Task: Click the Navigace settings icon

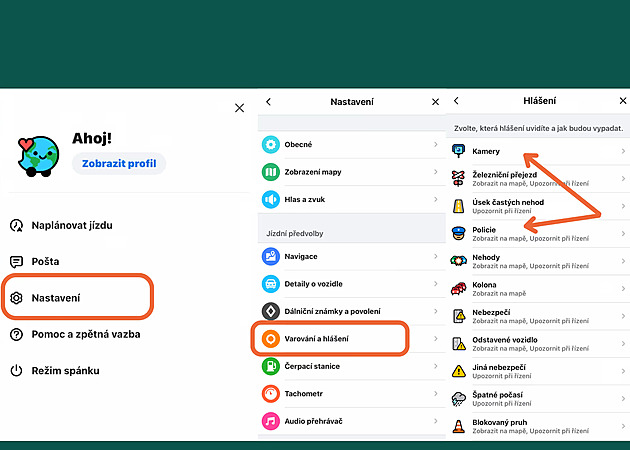Action: [270, 256]
